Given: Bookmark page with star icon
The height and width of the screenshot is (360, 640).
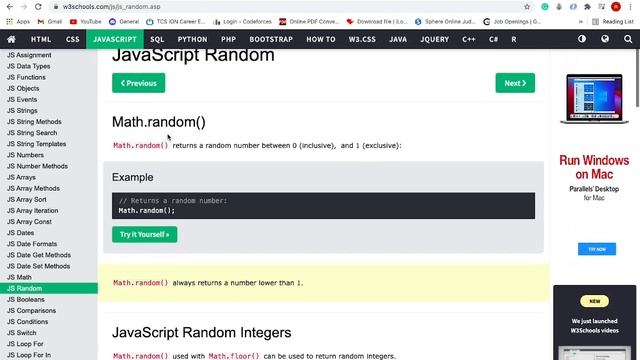Looking at the screenshot, I should point(527,7).
